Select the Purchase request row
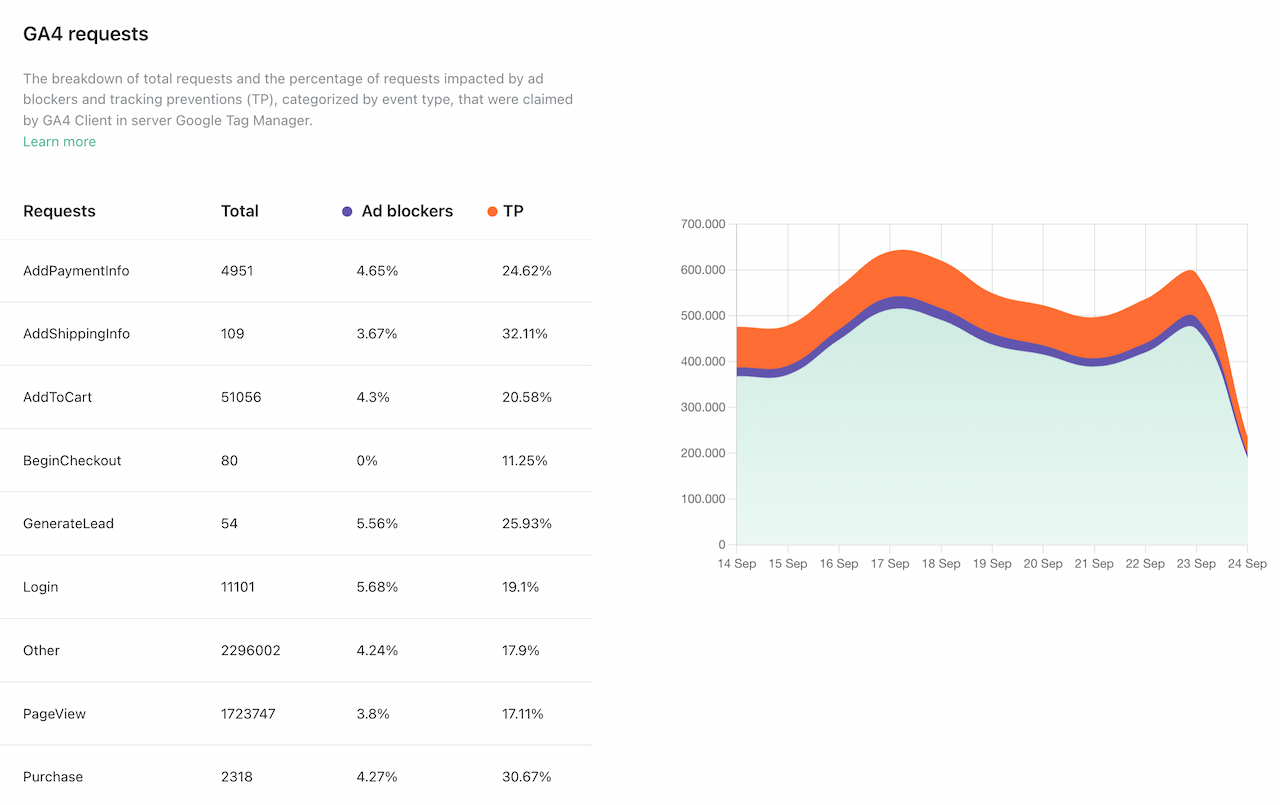 pyautogui.click(x=53, y=777)
